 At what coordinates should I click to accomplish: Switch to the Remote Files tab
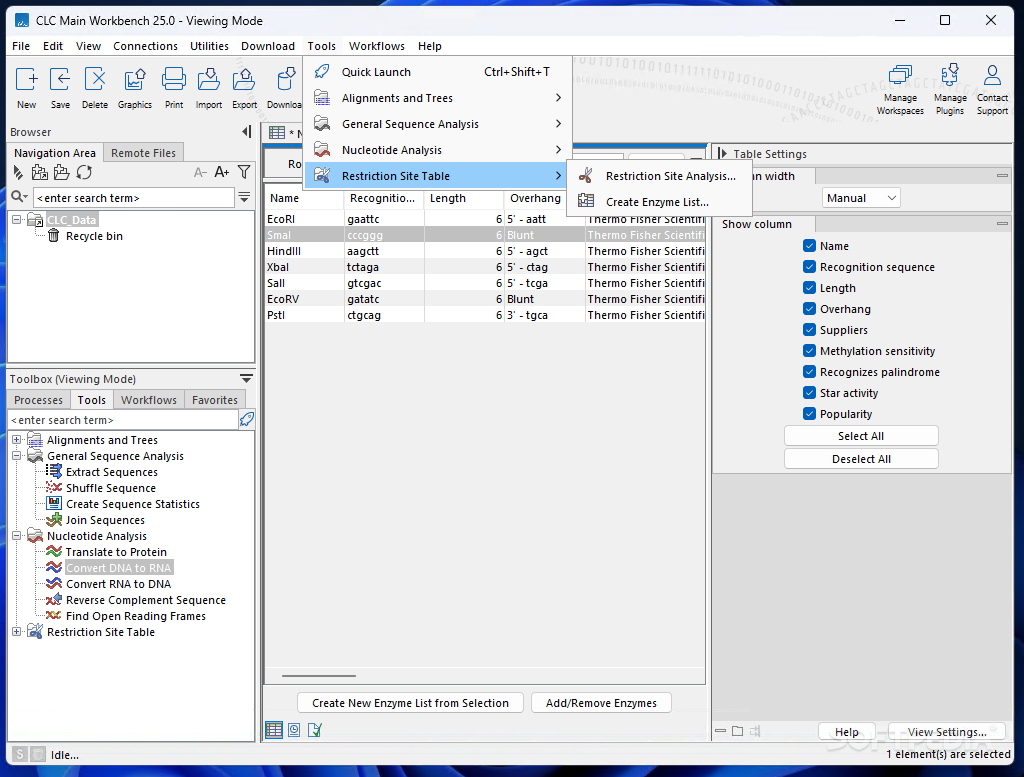coord(143,153)
